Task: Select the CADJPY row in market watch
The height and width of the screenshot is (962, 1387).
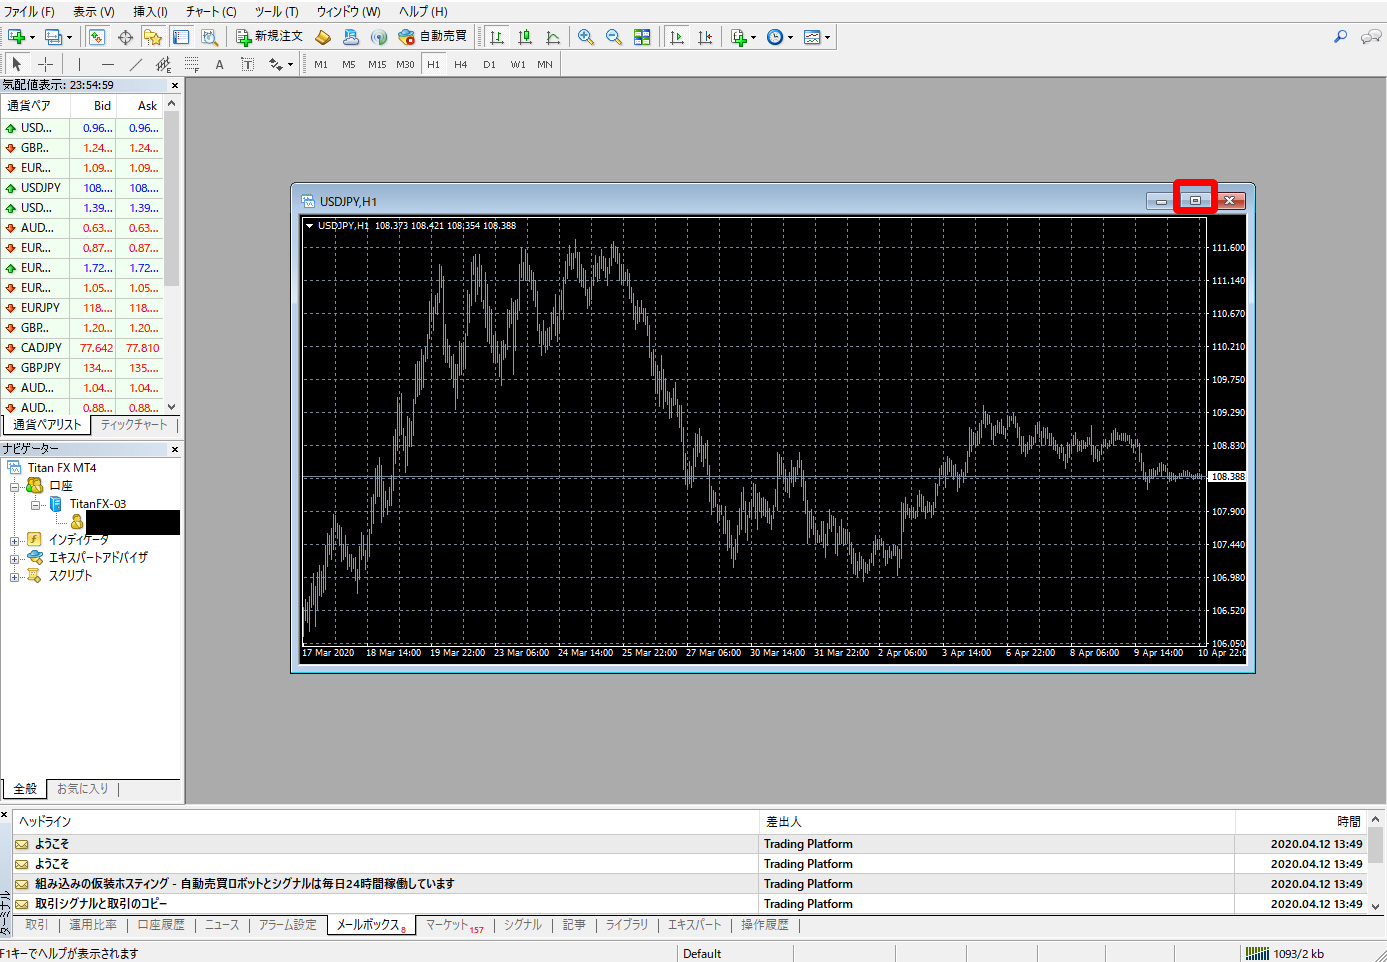Action: coord(82,348)
